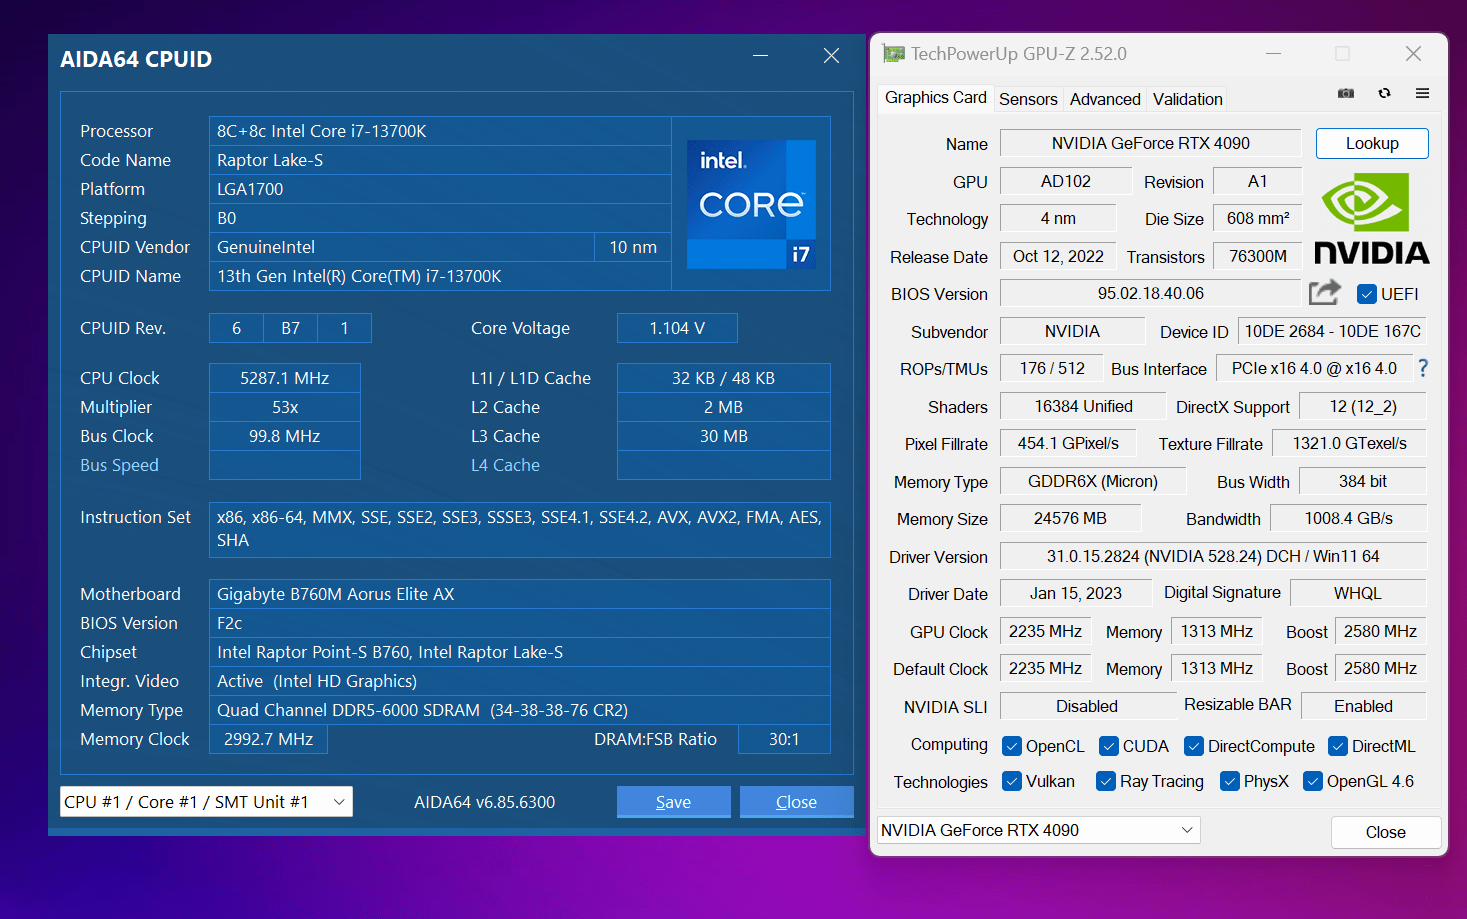This screenshot has height=919, width=1467.
Task: Click the CPU Clock value 5287.1 MHz
Action: 285,378
